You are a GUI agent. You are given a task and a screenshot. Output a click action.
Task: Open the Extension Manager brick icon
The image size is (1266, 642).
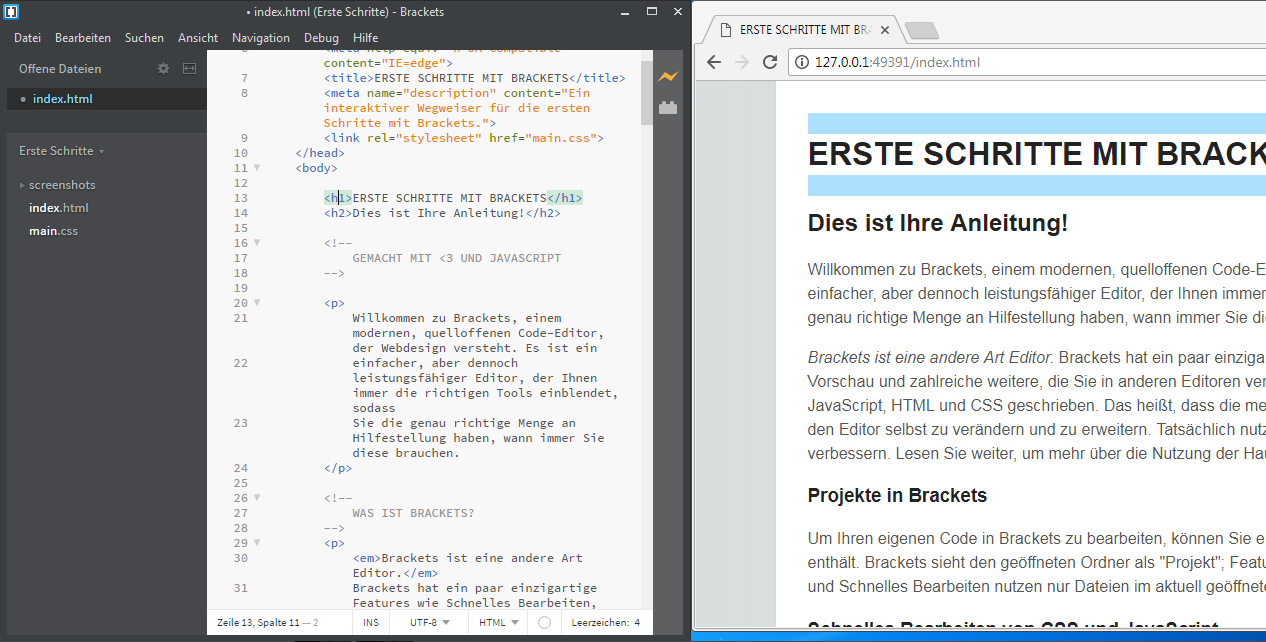pos(667,108)
